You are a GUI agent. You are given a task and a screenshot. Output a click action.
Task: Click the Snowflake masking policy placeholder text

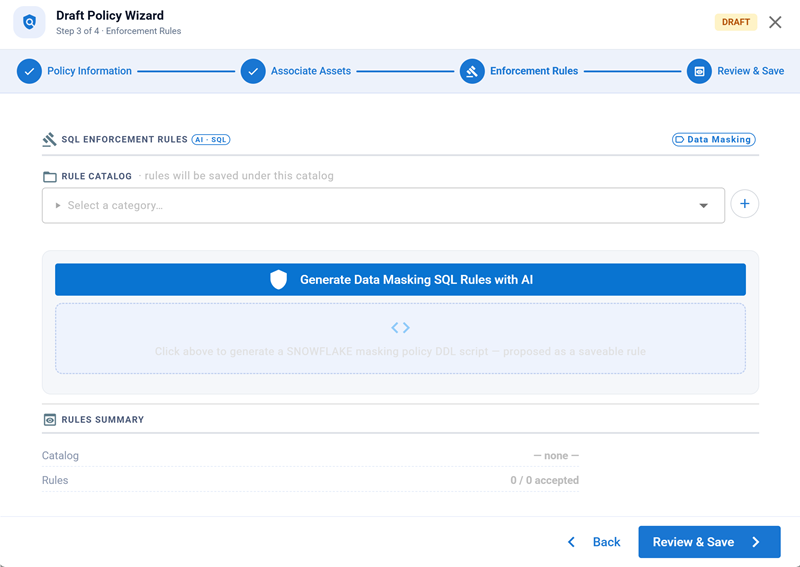[x=400, y=352]
